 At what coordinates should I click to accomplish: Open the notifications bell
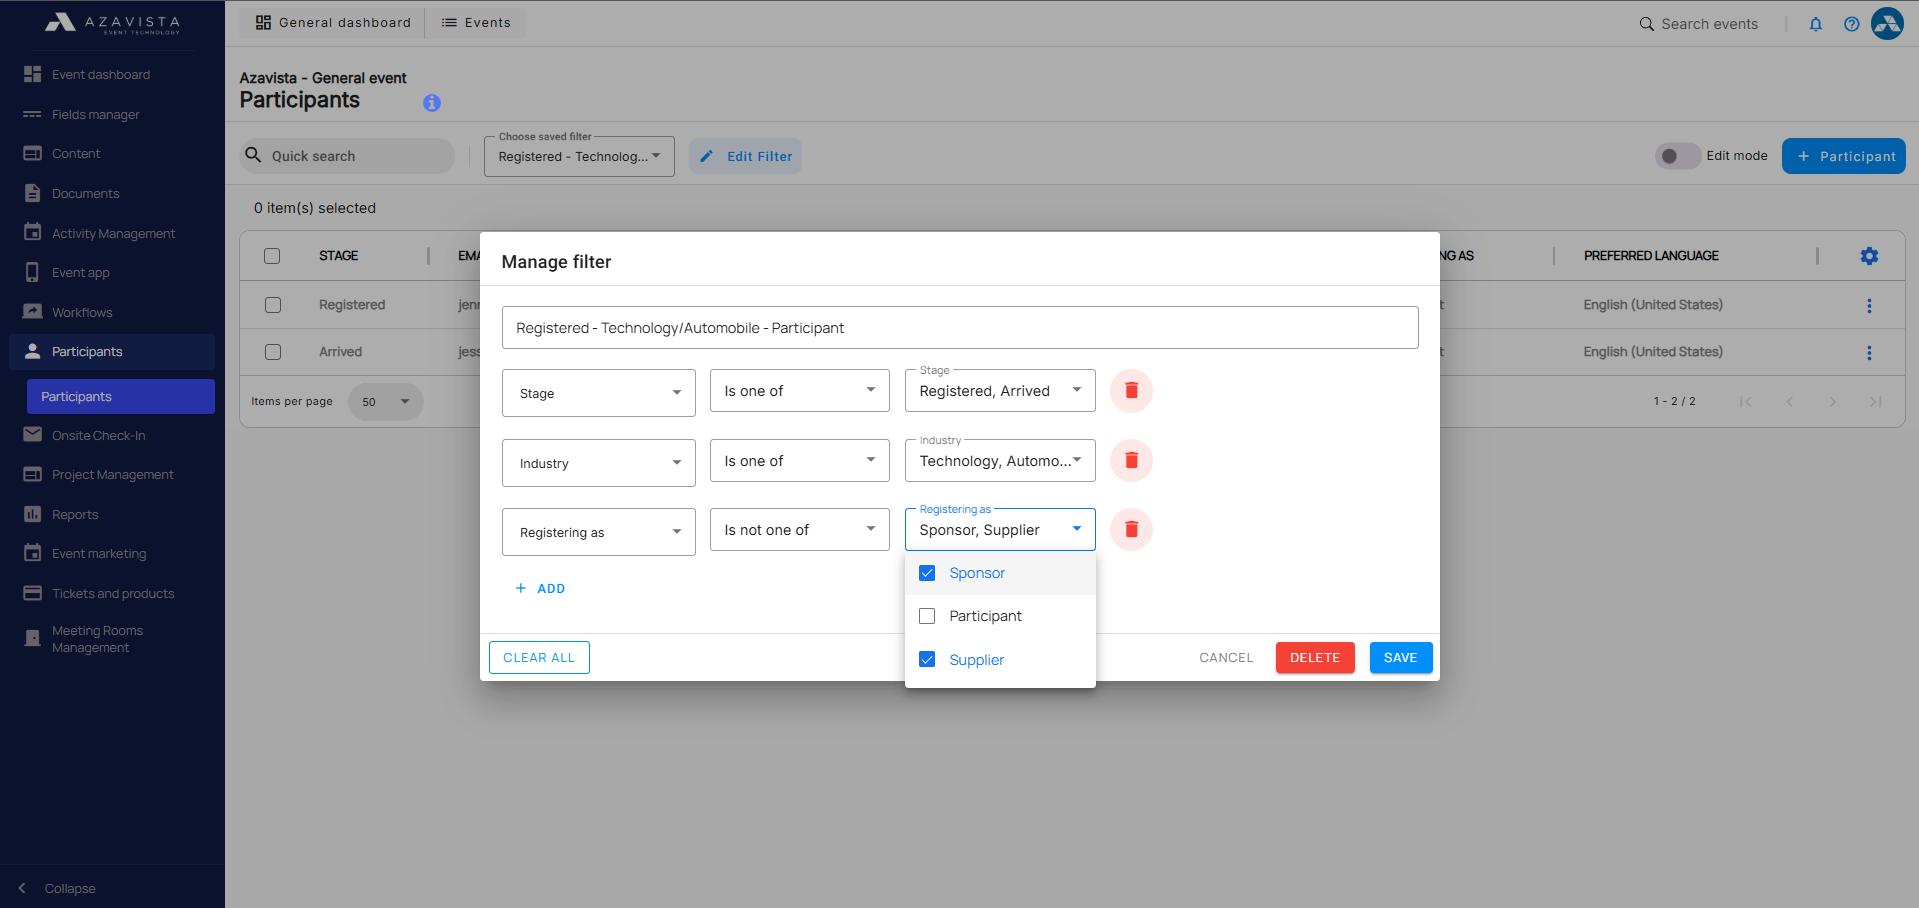[1815, 24]
